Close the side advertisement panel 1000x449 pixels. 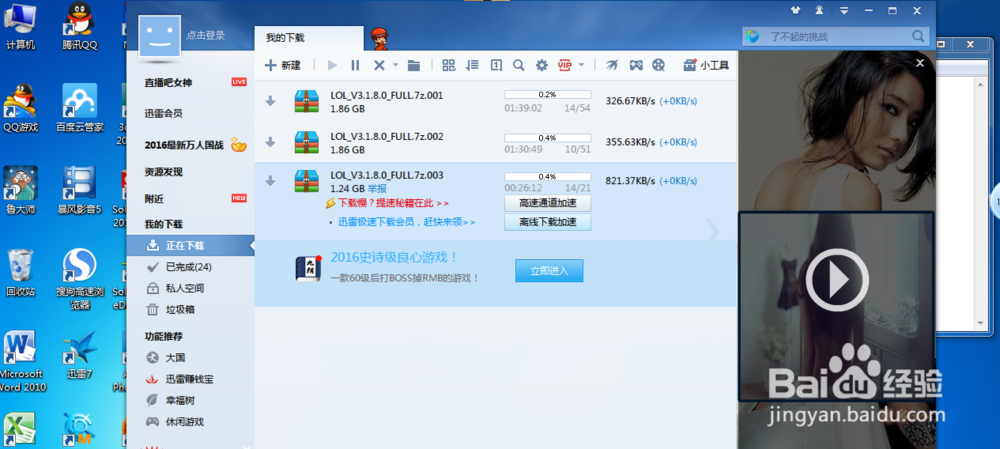point(920,63)
